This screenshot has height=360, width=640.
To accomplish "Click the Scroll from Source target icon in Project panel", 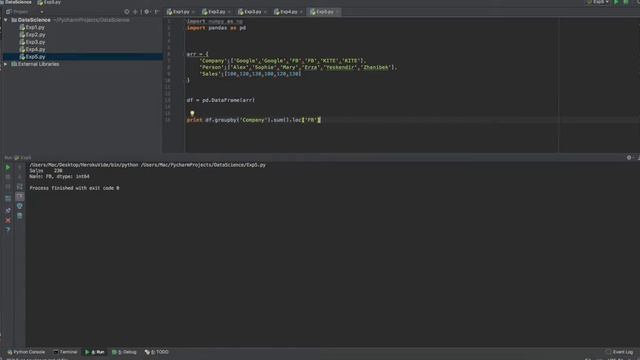I will coord(127,12).
